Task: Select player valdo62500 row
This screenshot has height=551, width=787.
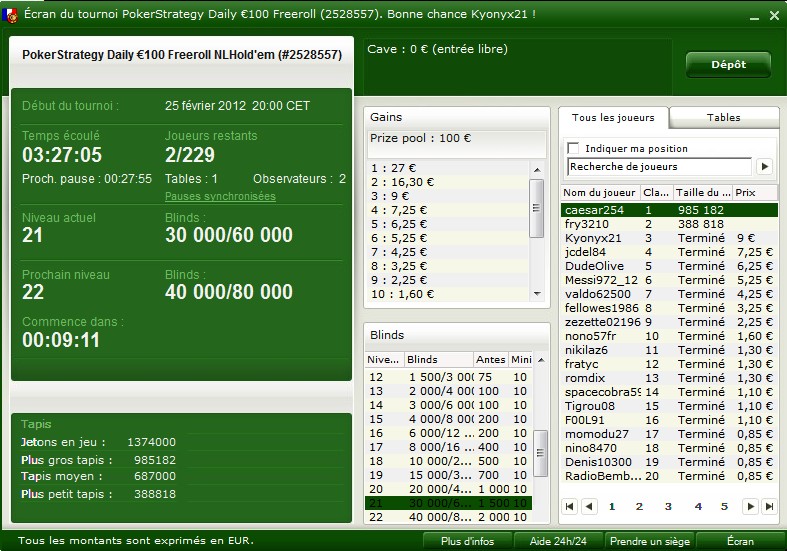Action: (669, 294)
